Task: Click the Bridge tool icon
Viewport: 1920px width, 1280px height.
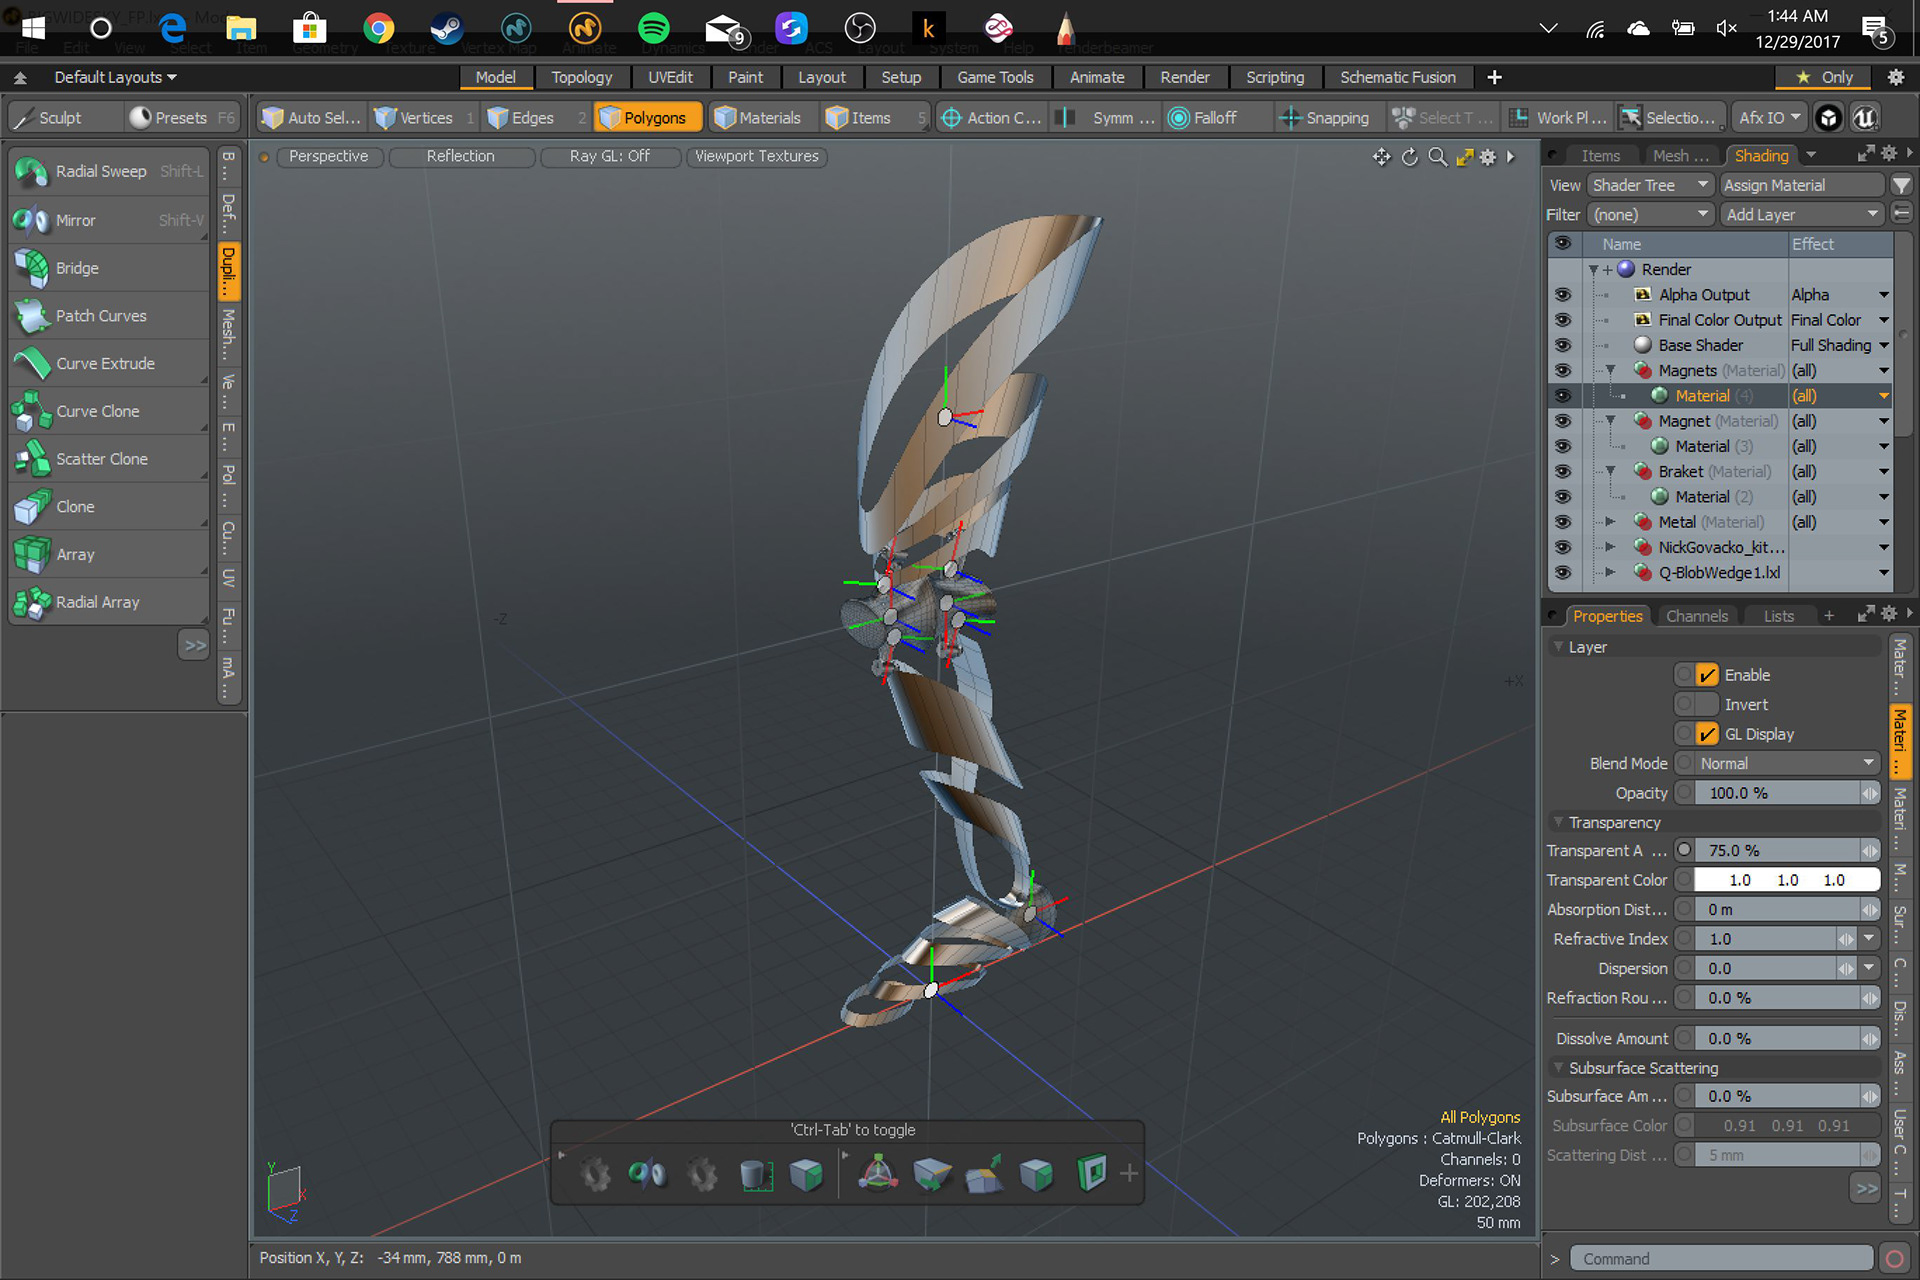Action: (32, 268)
